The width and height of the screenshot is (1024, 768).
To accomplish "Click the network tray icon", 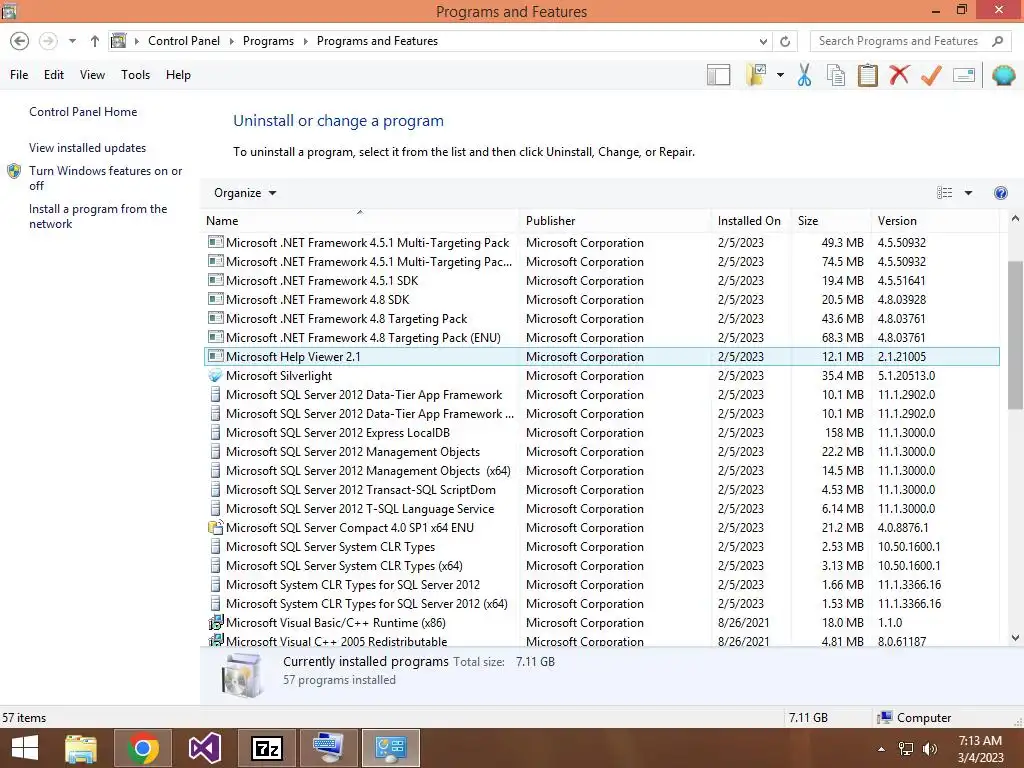I will point(906,749).
